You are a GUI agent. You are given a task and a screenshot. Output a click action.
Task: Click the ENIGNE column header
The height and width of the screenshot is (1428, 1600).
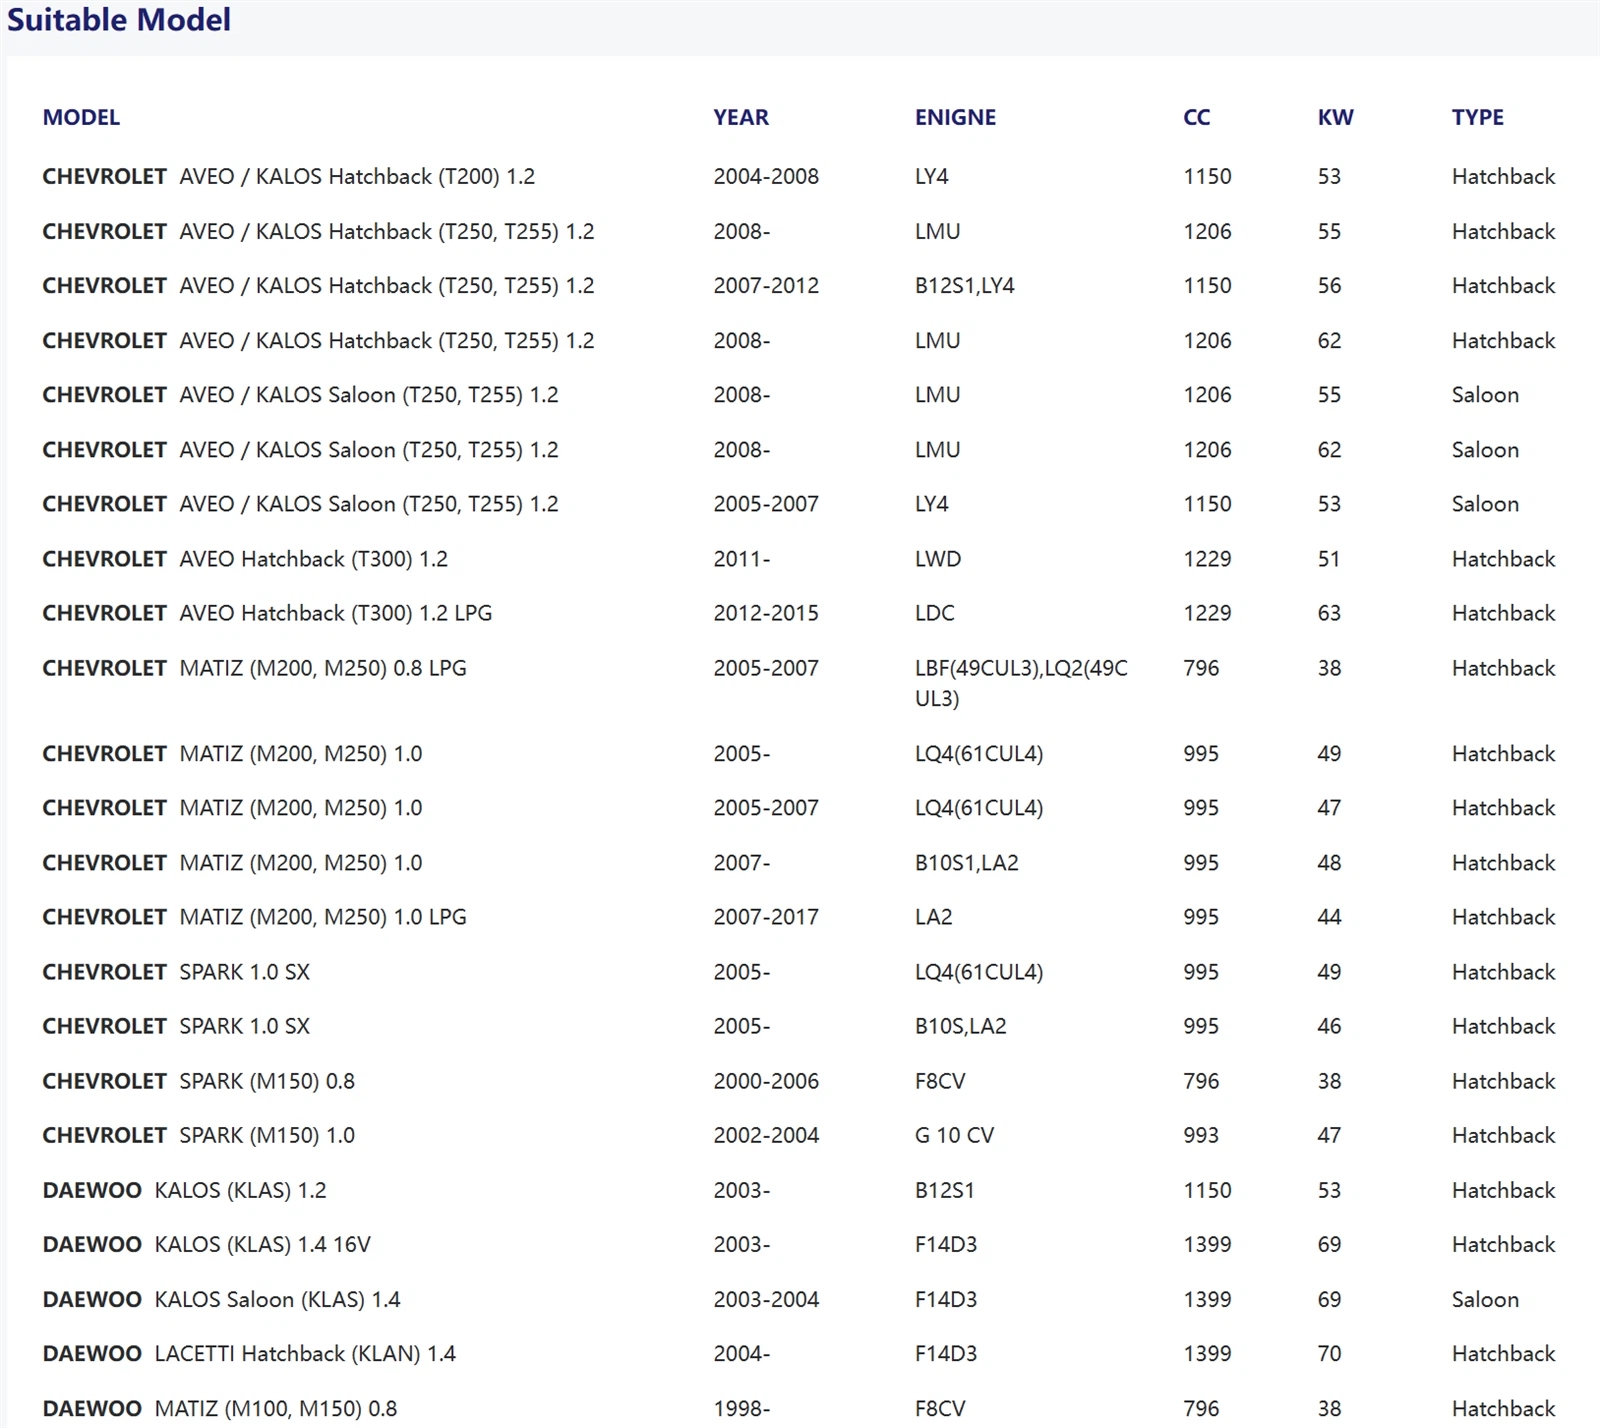point(955,117)
